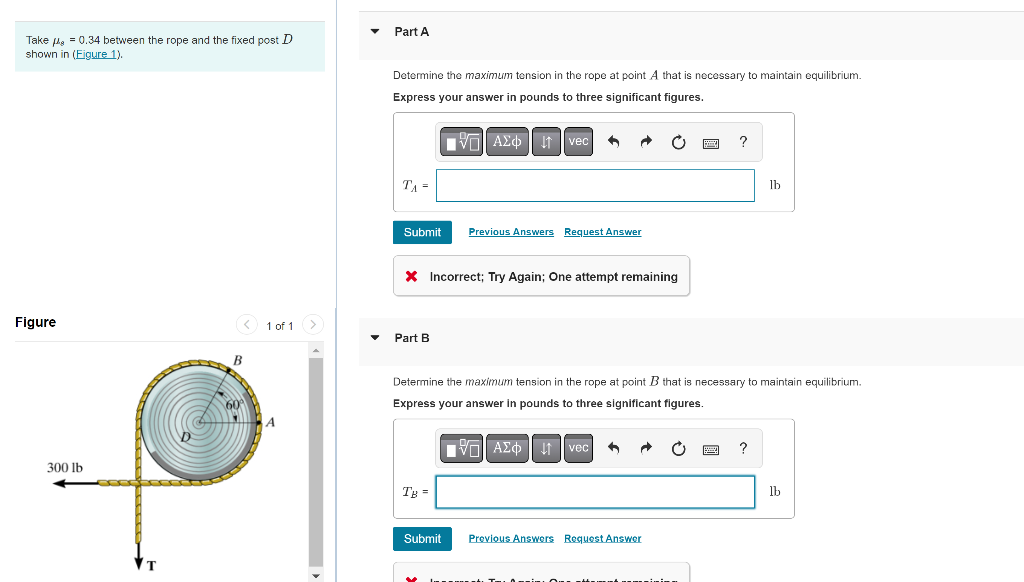Submit the answer for Part A
1024x582 pixels.
pyautogui.click(x=422, y=231)
